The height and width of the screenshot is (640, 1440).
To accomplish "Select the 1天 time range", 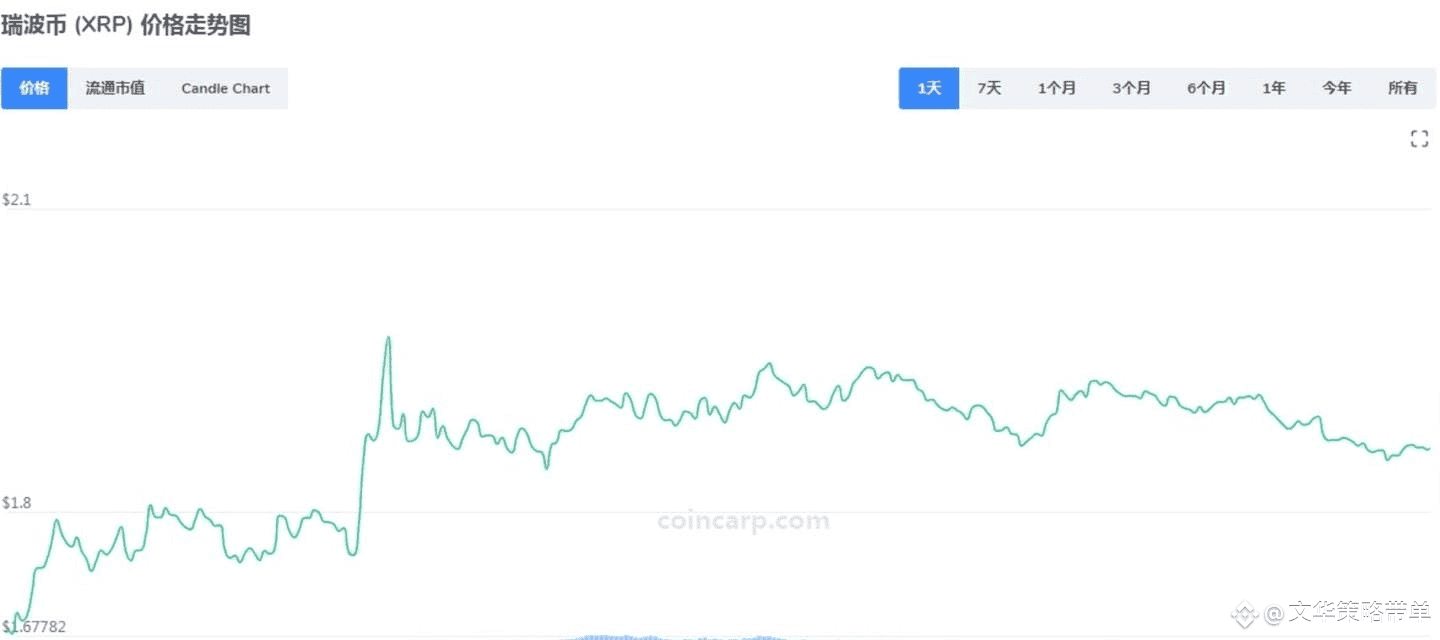I will [929, 88].
